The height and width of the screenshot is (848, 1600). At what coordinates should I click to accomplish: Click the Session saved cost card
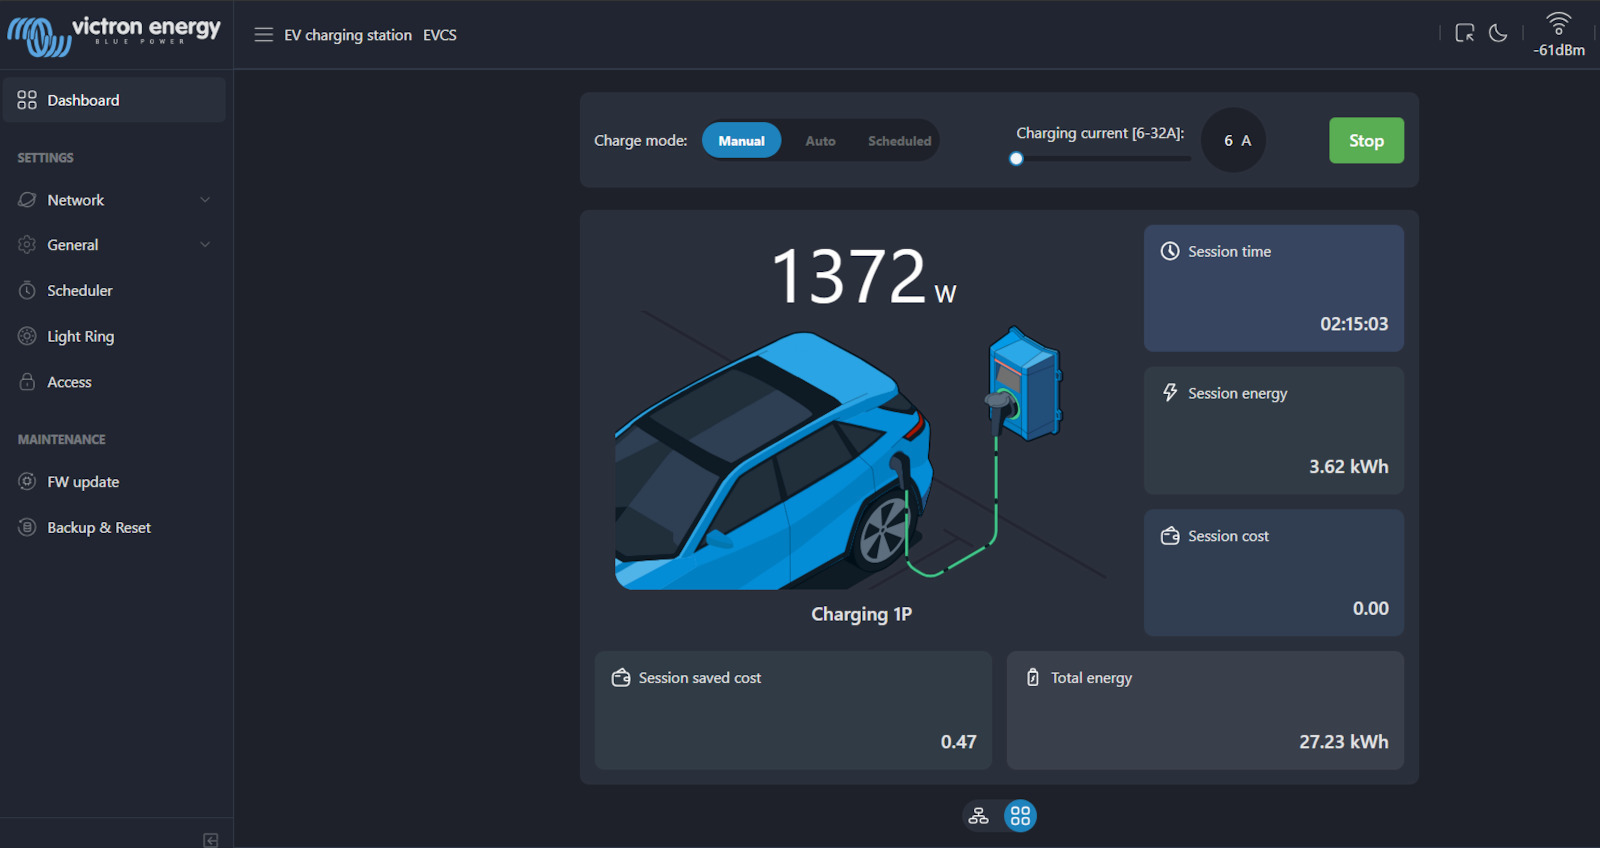[x=793, y=711]
